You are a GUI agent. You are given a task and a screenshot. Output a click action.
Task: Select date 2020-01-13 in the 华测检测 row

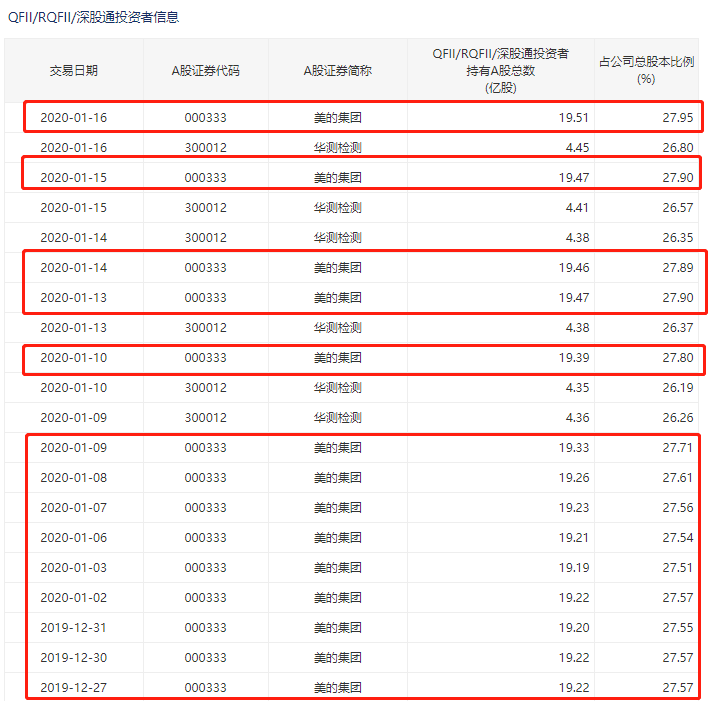73,328
